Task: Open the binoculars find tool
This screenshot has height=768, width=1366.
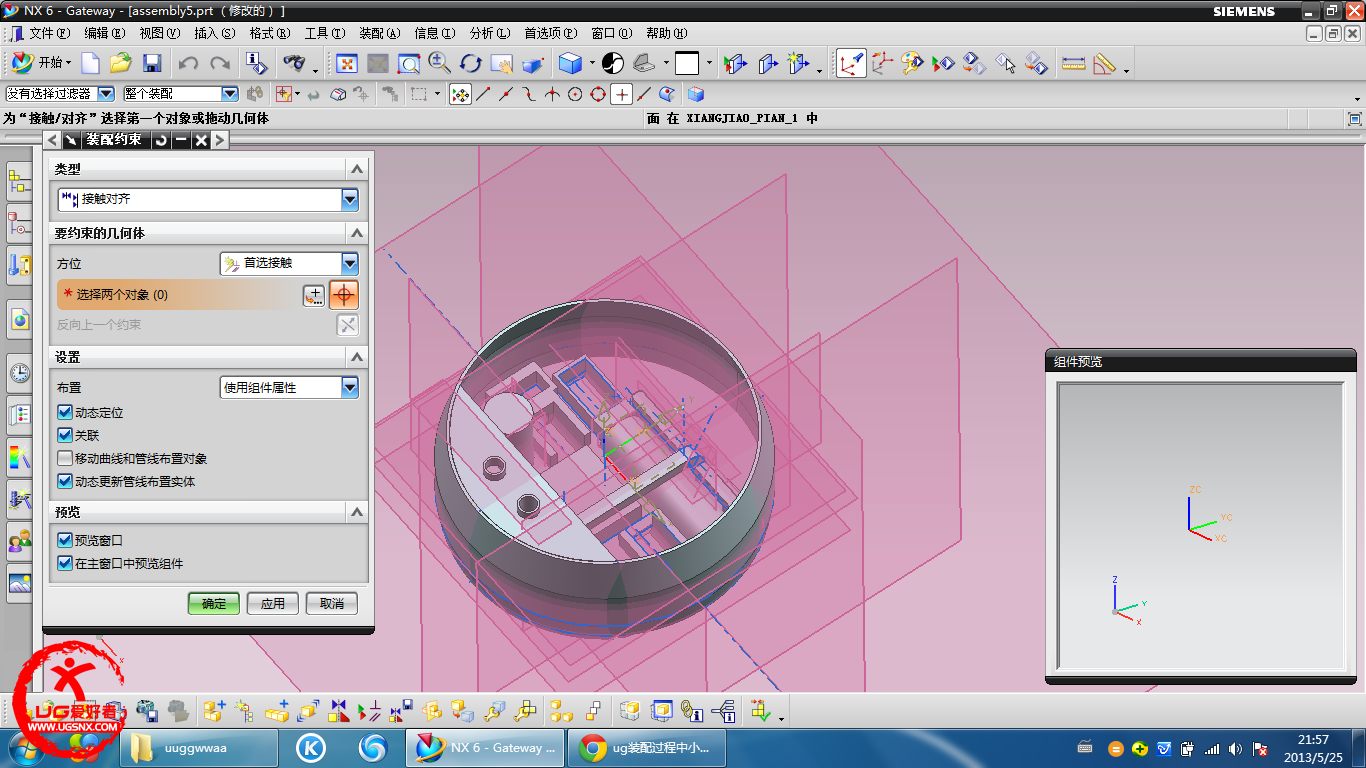Action: (x=294, y=63)
